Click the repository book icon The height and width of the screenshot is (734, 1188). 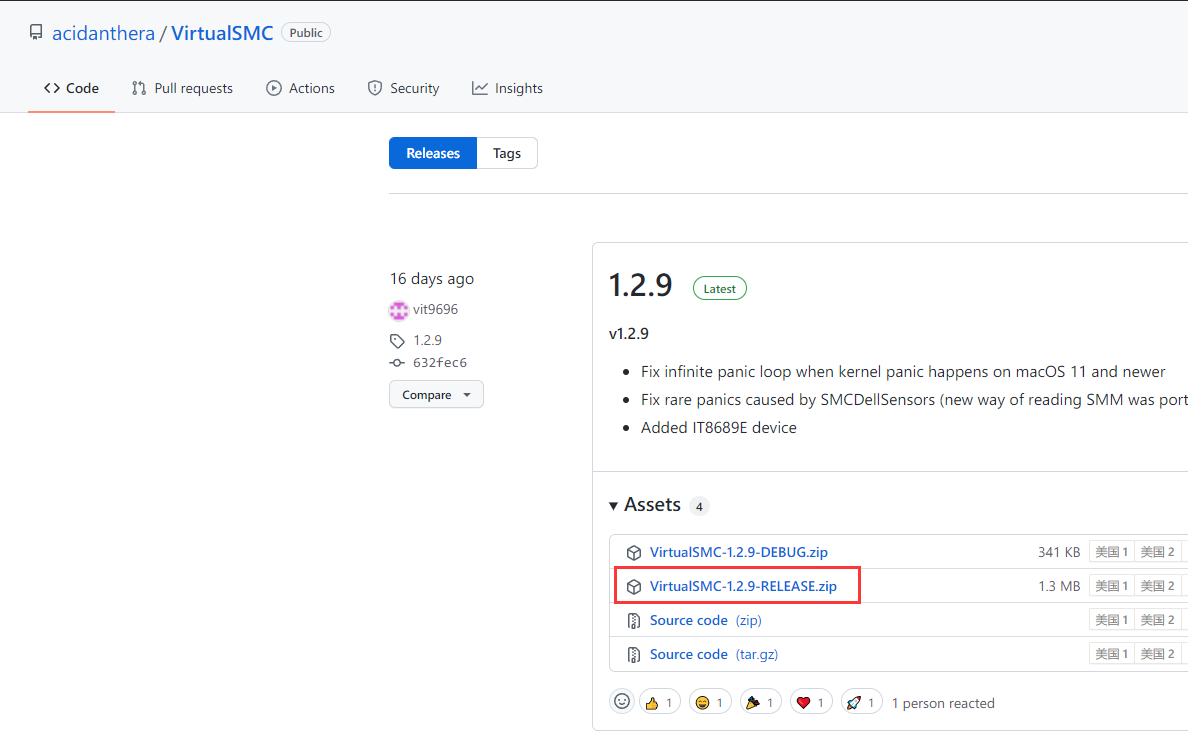pyautogui.click(x=36, y=33)
